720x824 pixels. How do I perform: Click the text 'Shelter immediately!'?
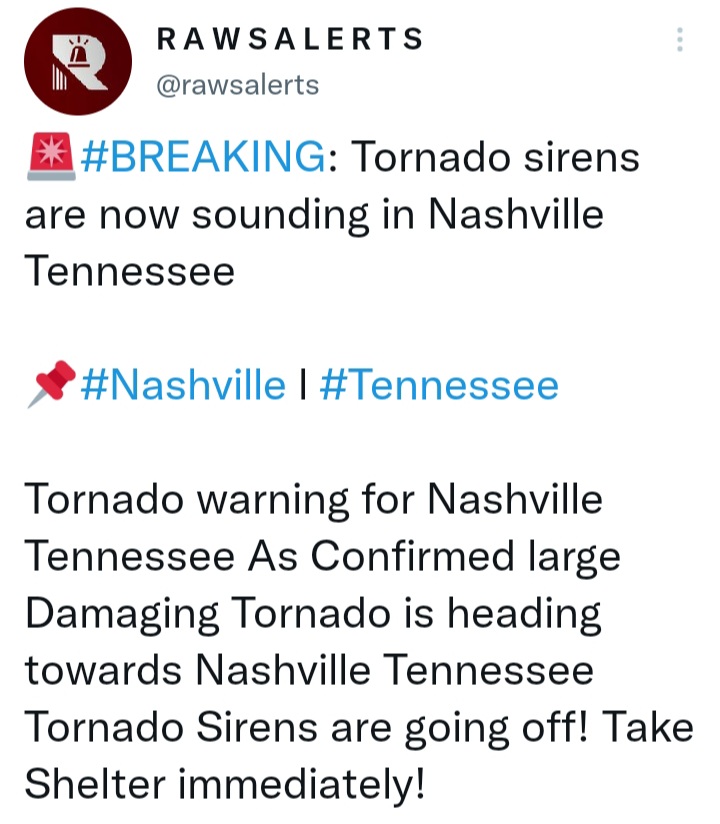pos(224,784)
